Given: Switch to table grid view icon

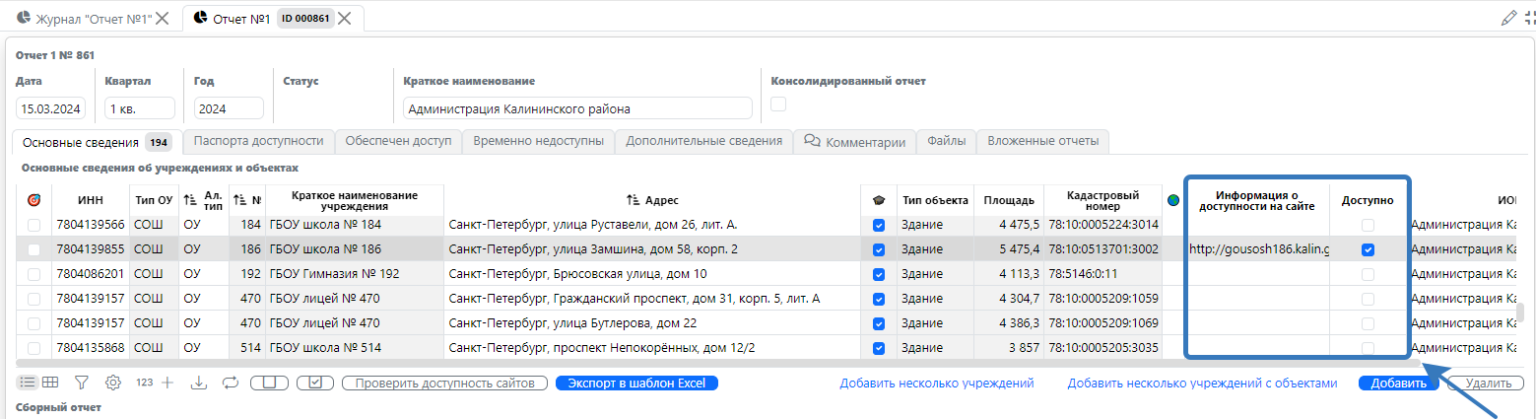Looking at the screenshot, I should [x=50, y=382].
